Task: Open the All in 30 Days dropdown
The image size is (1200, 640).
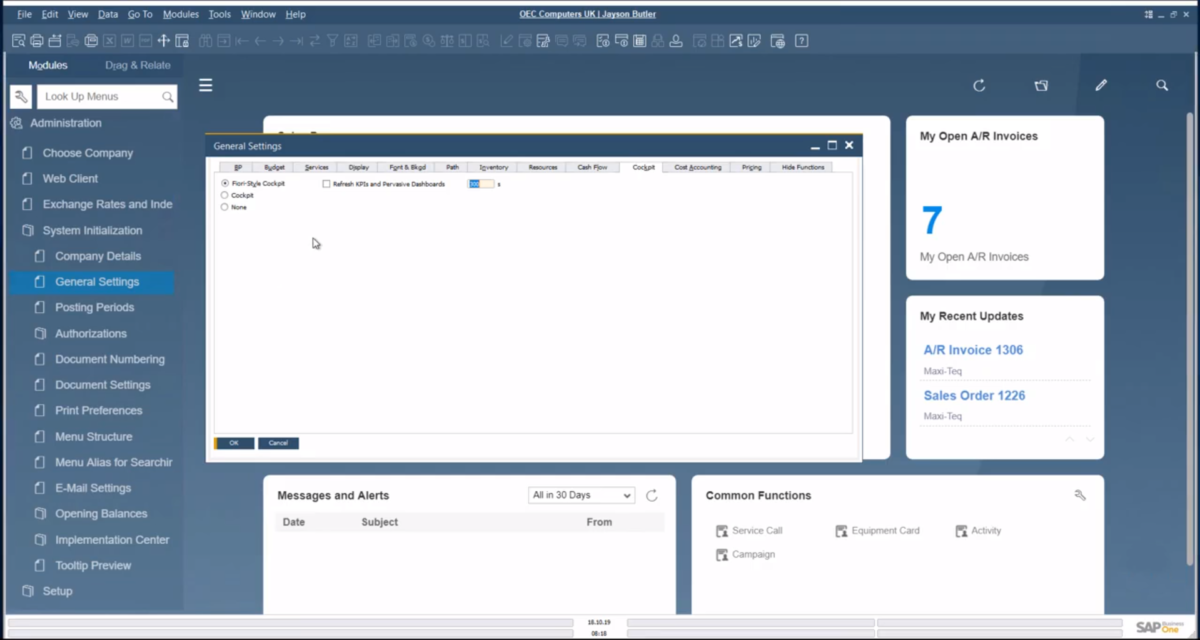Action: tap(581, 496)
